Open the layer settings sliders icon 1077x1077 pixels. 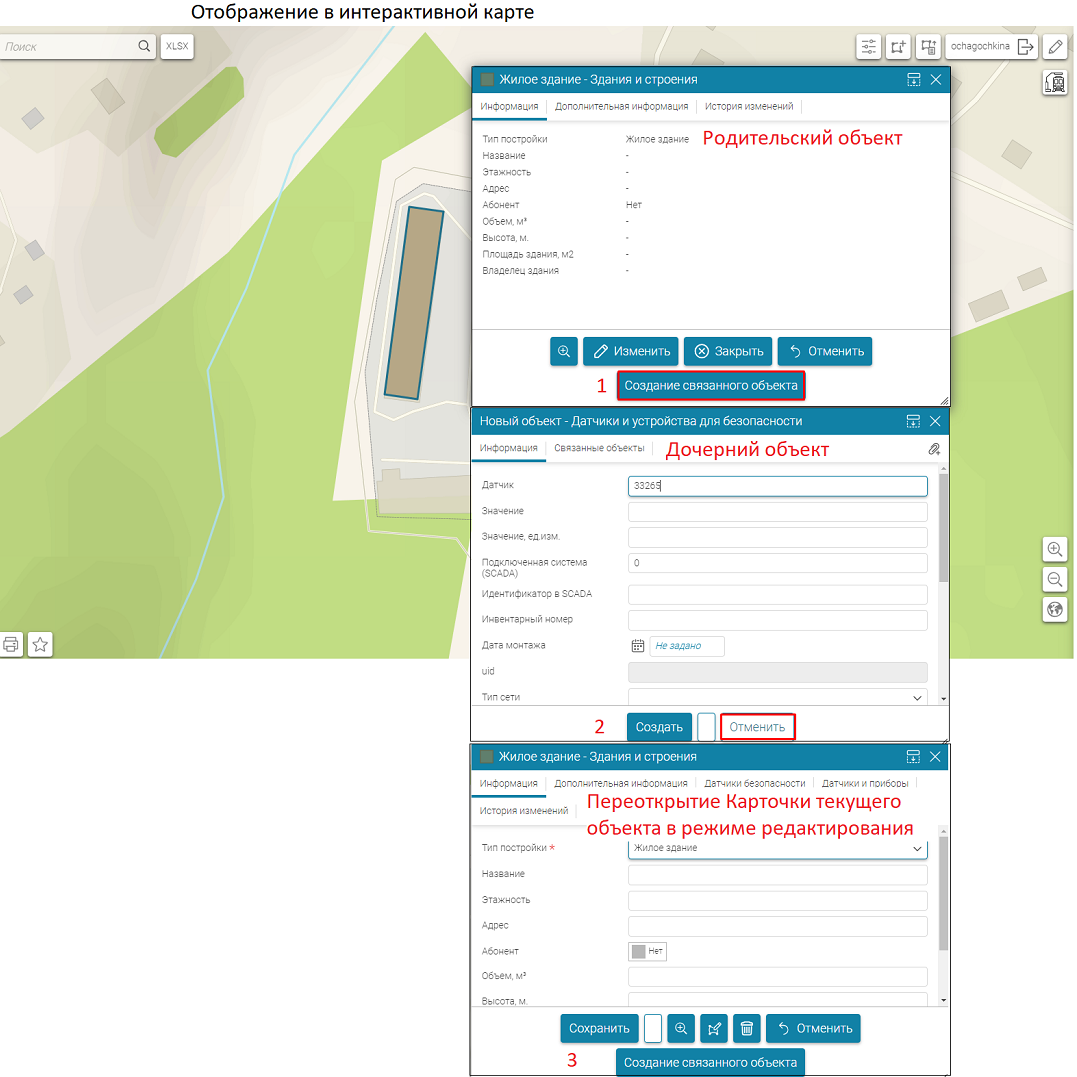coord(868,47)
